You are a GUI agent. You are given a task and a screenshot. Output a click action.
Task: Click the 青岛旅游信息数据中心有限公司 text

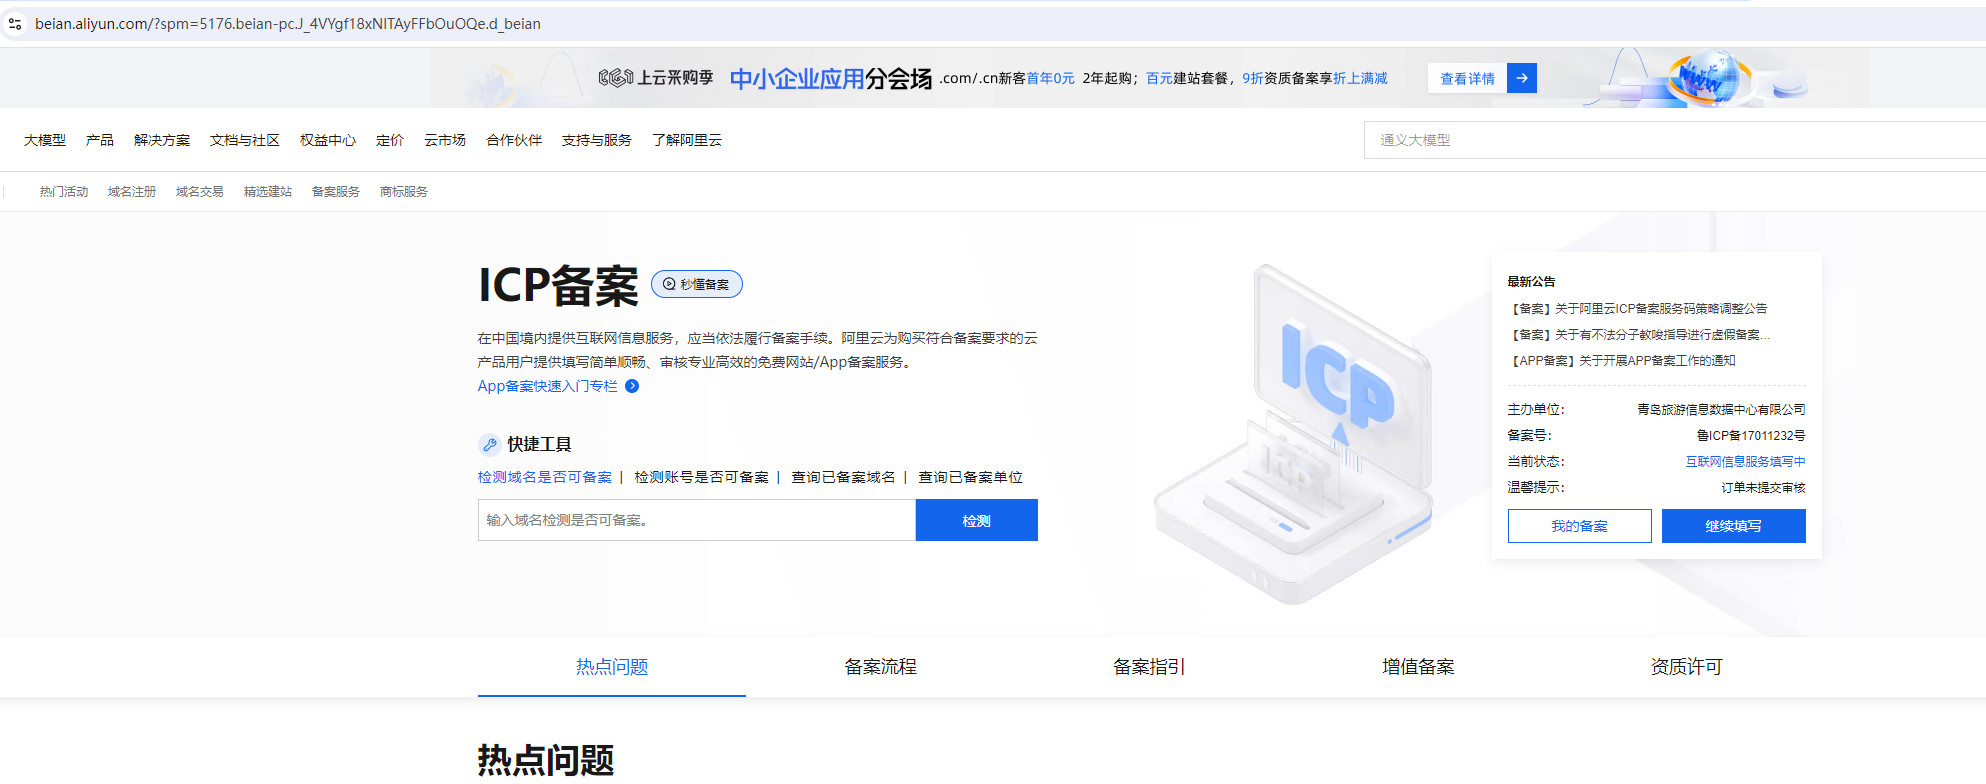(x=1721, y=410)
